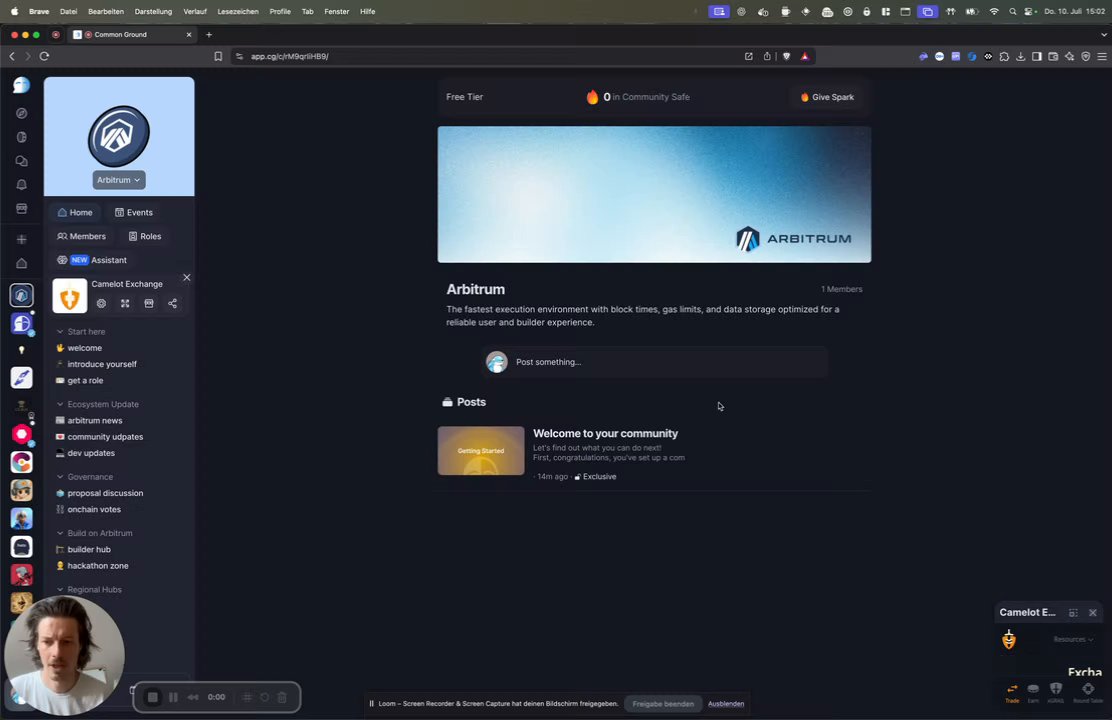Open the Arbitrum community dropdown
Image resolution: width=1112 pixels, height=720 pixels.
coord(118,180)
